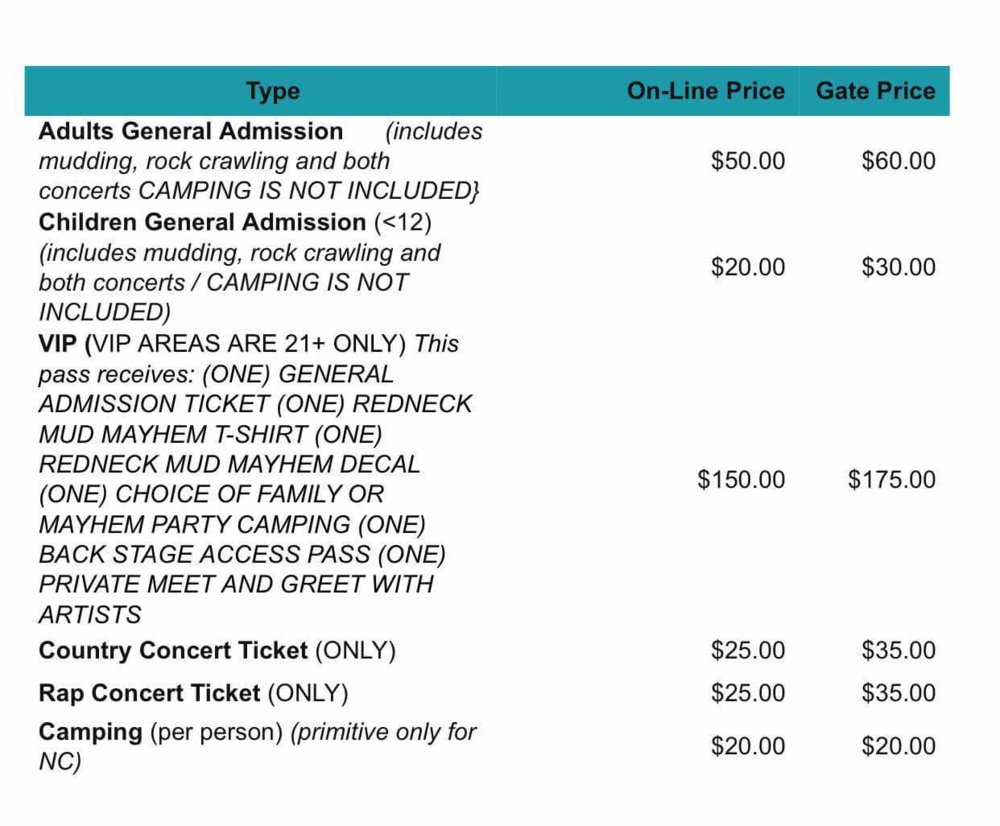Select the Rap Concert Ticket row label

(x=149, y=693)
